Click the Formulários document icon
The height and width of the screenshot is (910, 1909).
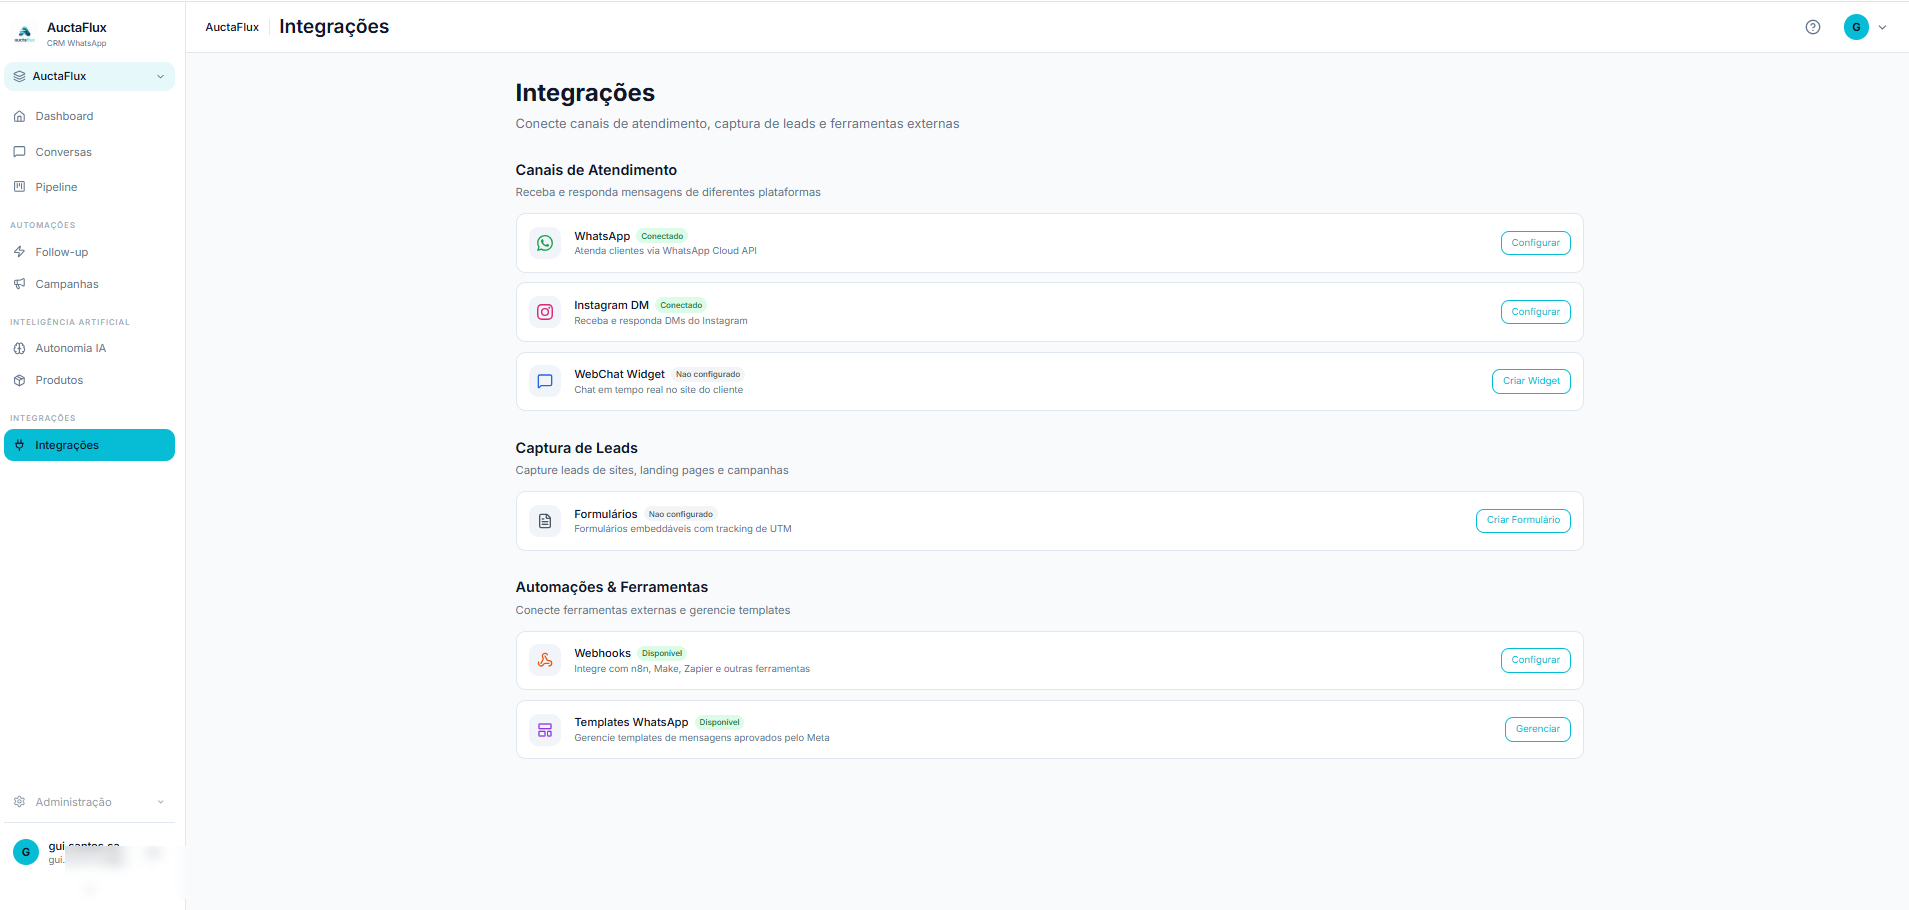(x=545, y=521)
